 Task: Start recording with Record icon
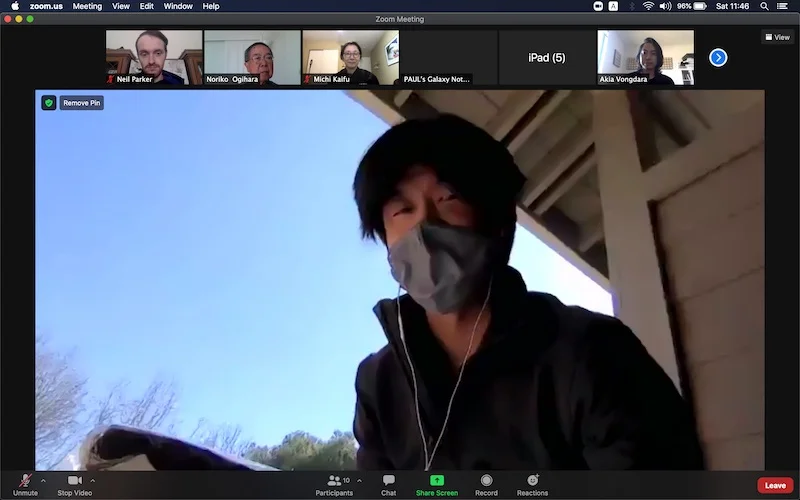coord(486,484)
